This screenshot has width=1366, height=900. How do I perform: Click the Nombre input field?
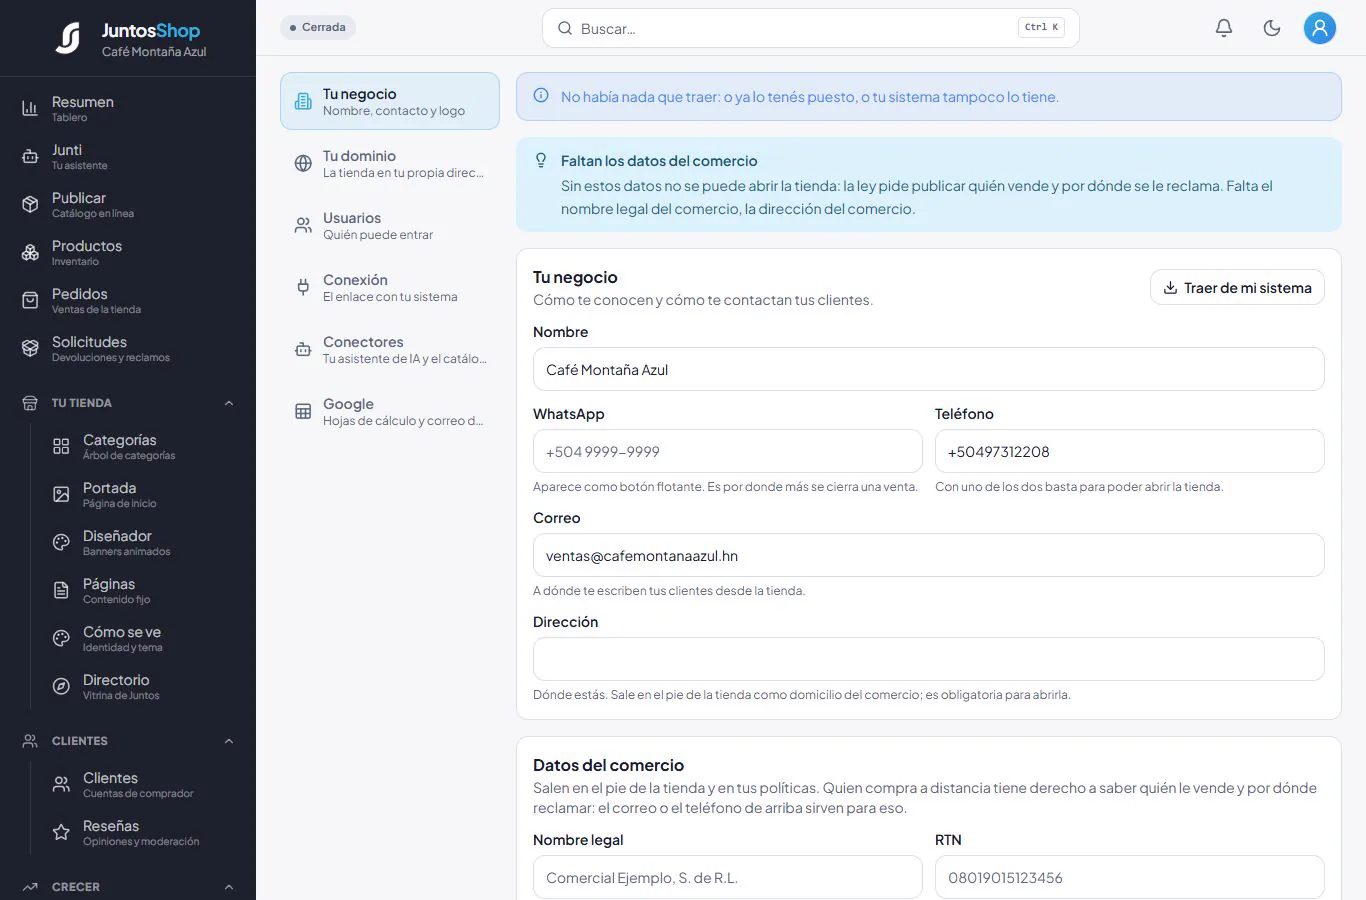coord(928,369)
